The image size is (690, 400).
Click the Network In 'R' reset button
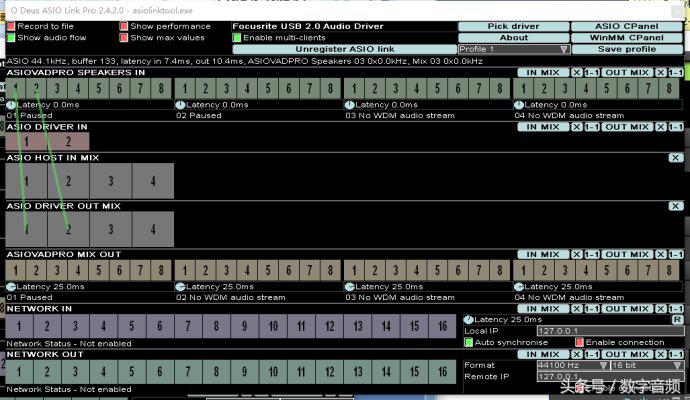677,319
